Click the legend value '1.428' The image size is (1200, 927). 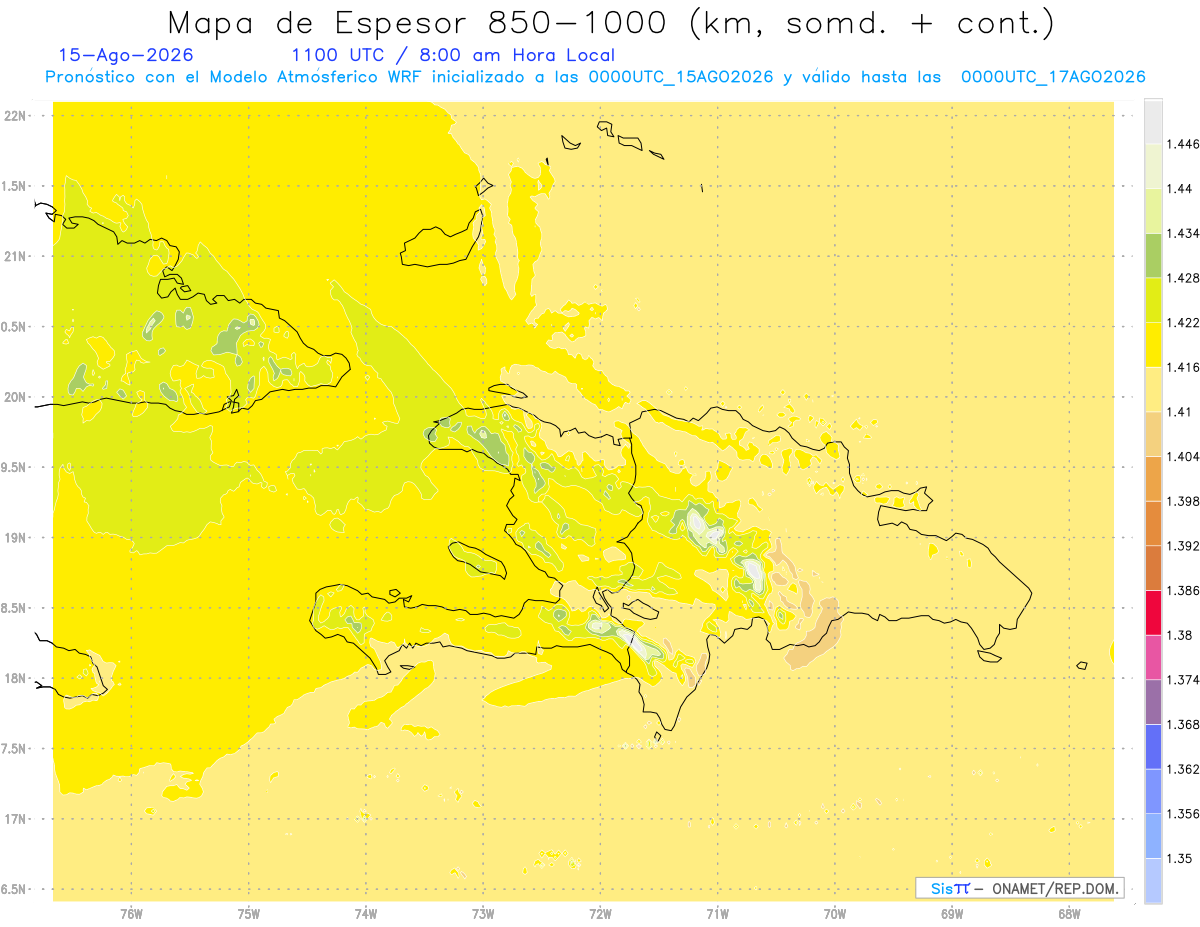click(x=1183, y=278)
